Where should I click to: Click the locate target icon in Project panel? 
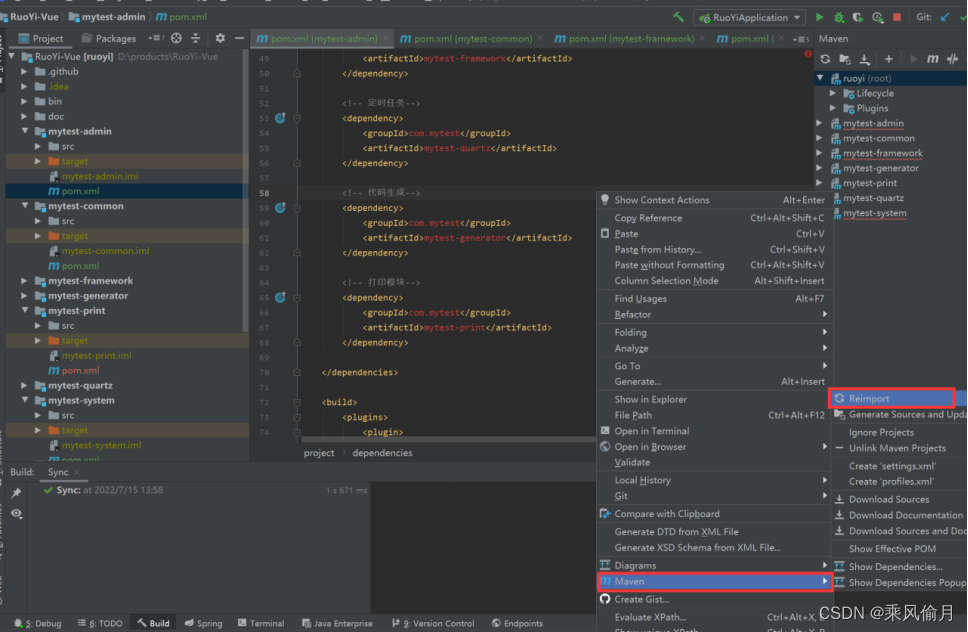pyautogui.click(x=176, y=38)
